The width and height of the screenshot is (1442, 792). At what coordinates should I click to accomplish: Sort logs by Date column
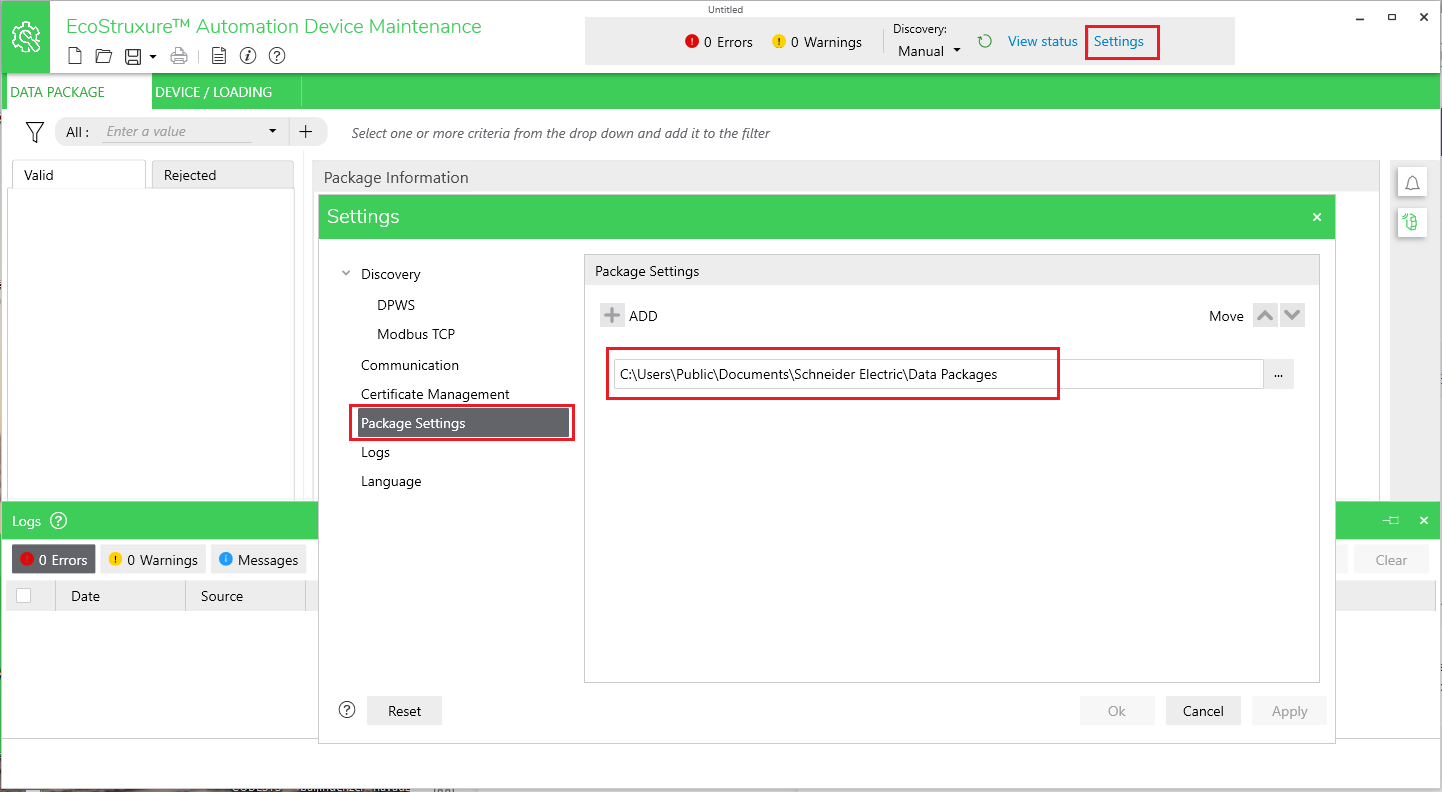tap(122, 596)
